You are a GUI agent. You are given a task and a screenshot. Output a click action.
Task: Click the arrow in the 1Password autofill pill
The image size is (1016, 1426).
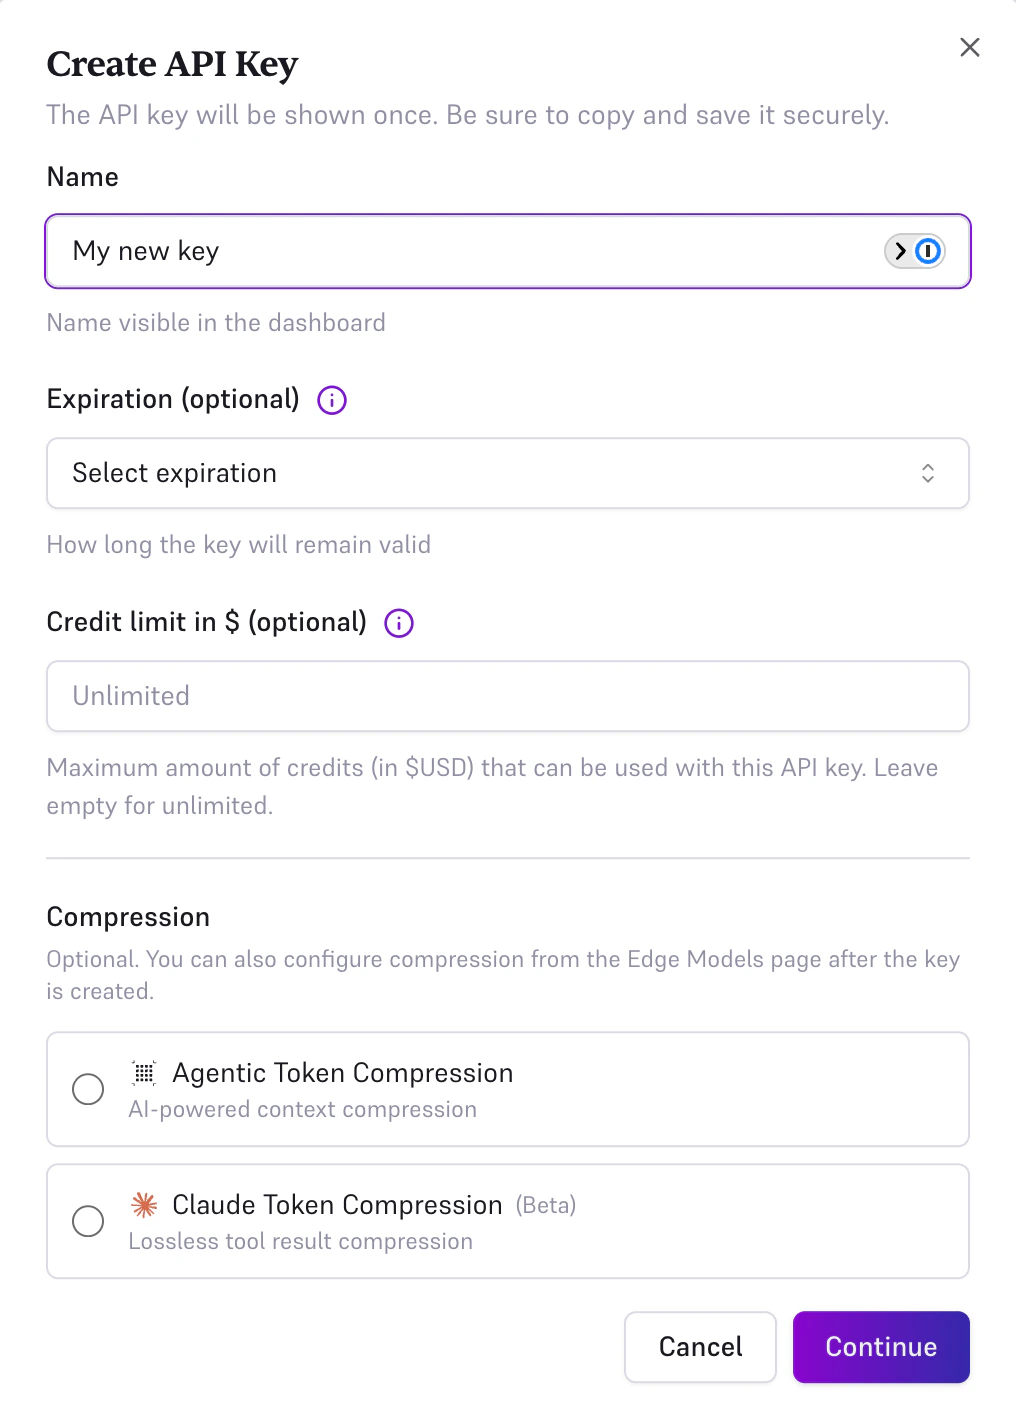coord(901,251)
